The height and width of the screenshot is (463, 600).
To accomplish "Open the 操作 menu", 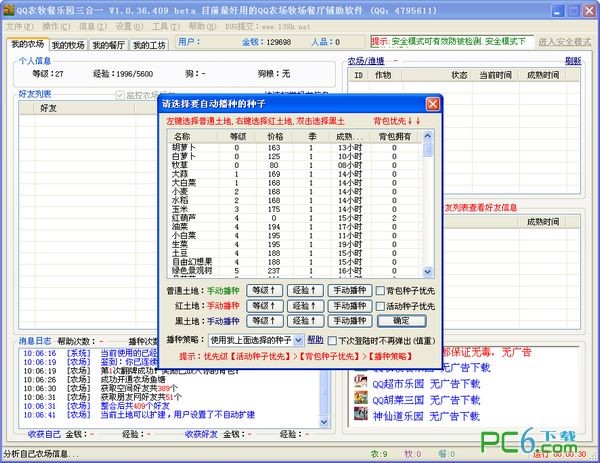I will pyautogui.click(x=56, y=26).
